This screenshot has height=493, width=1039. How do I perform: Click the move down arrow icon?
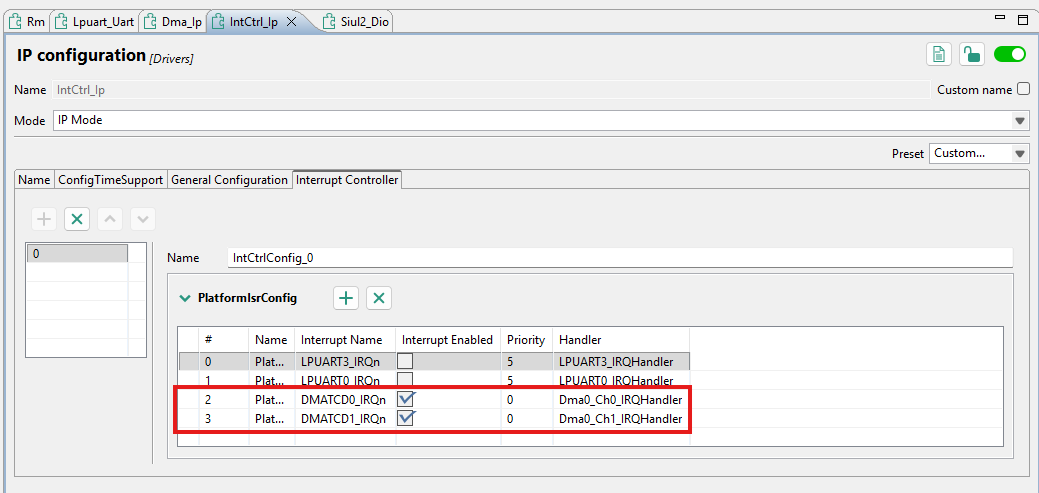[142, 219]
